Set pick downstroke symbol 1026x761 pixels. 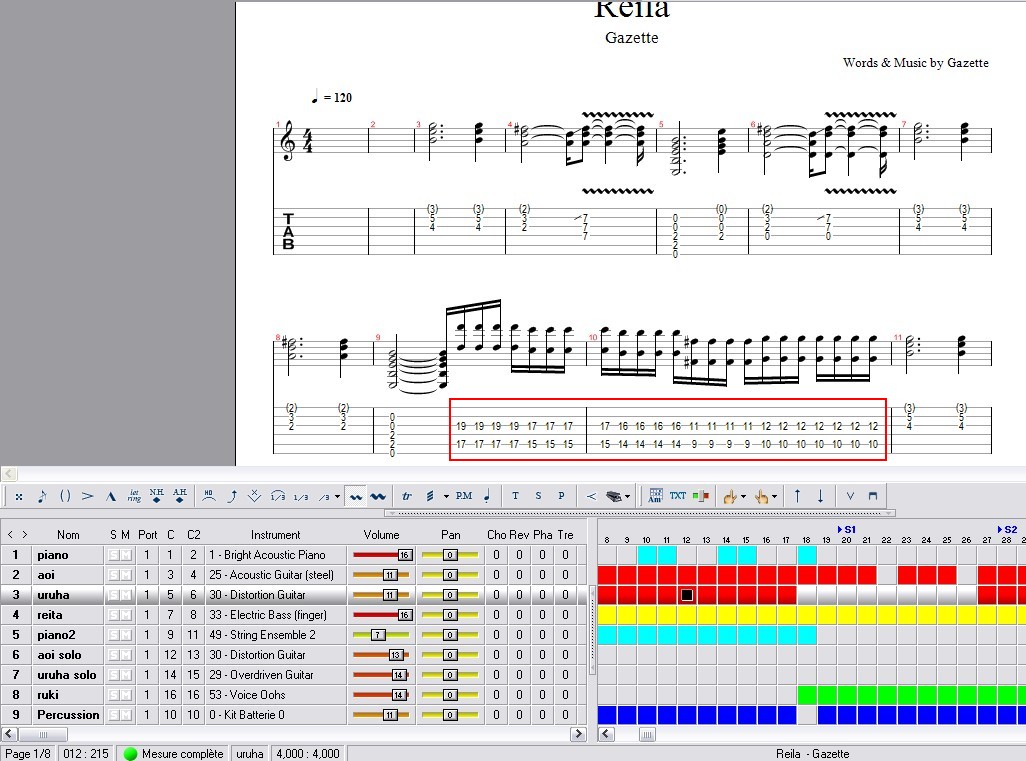[872, 496]
